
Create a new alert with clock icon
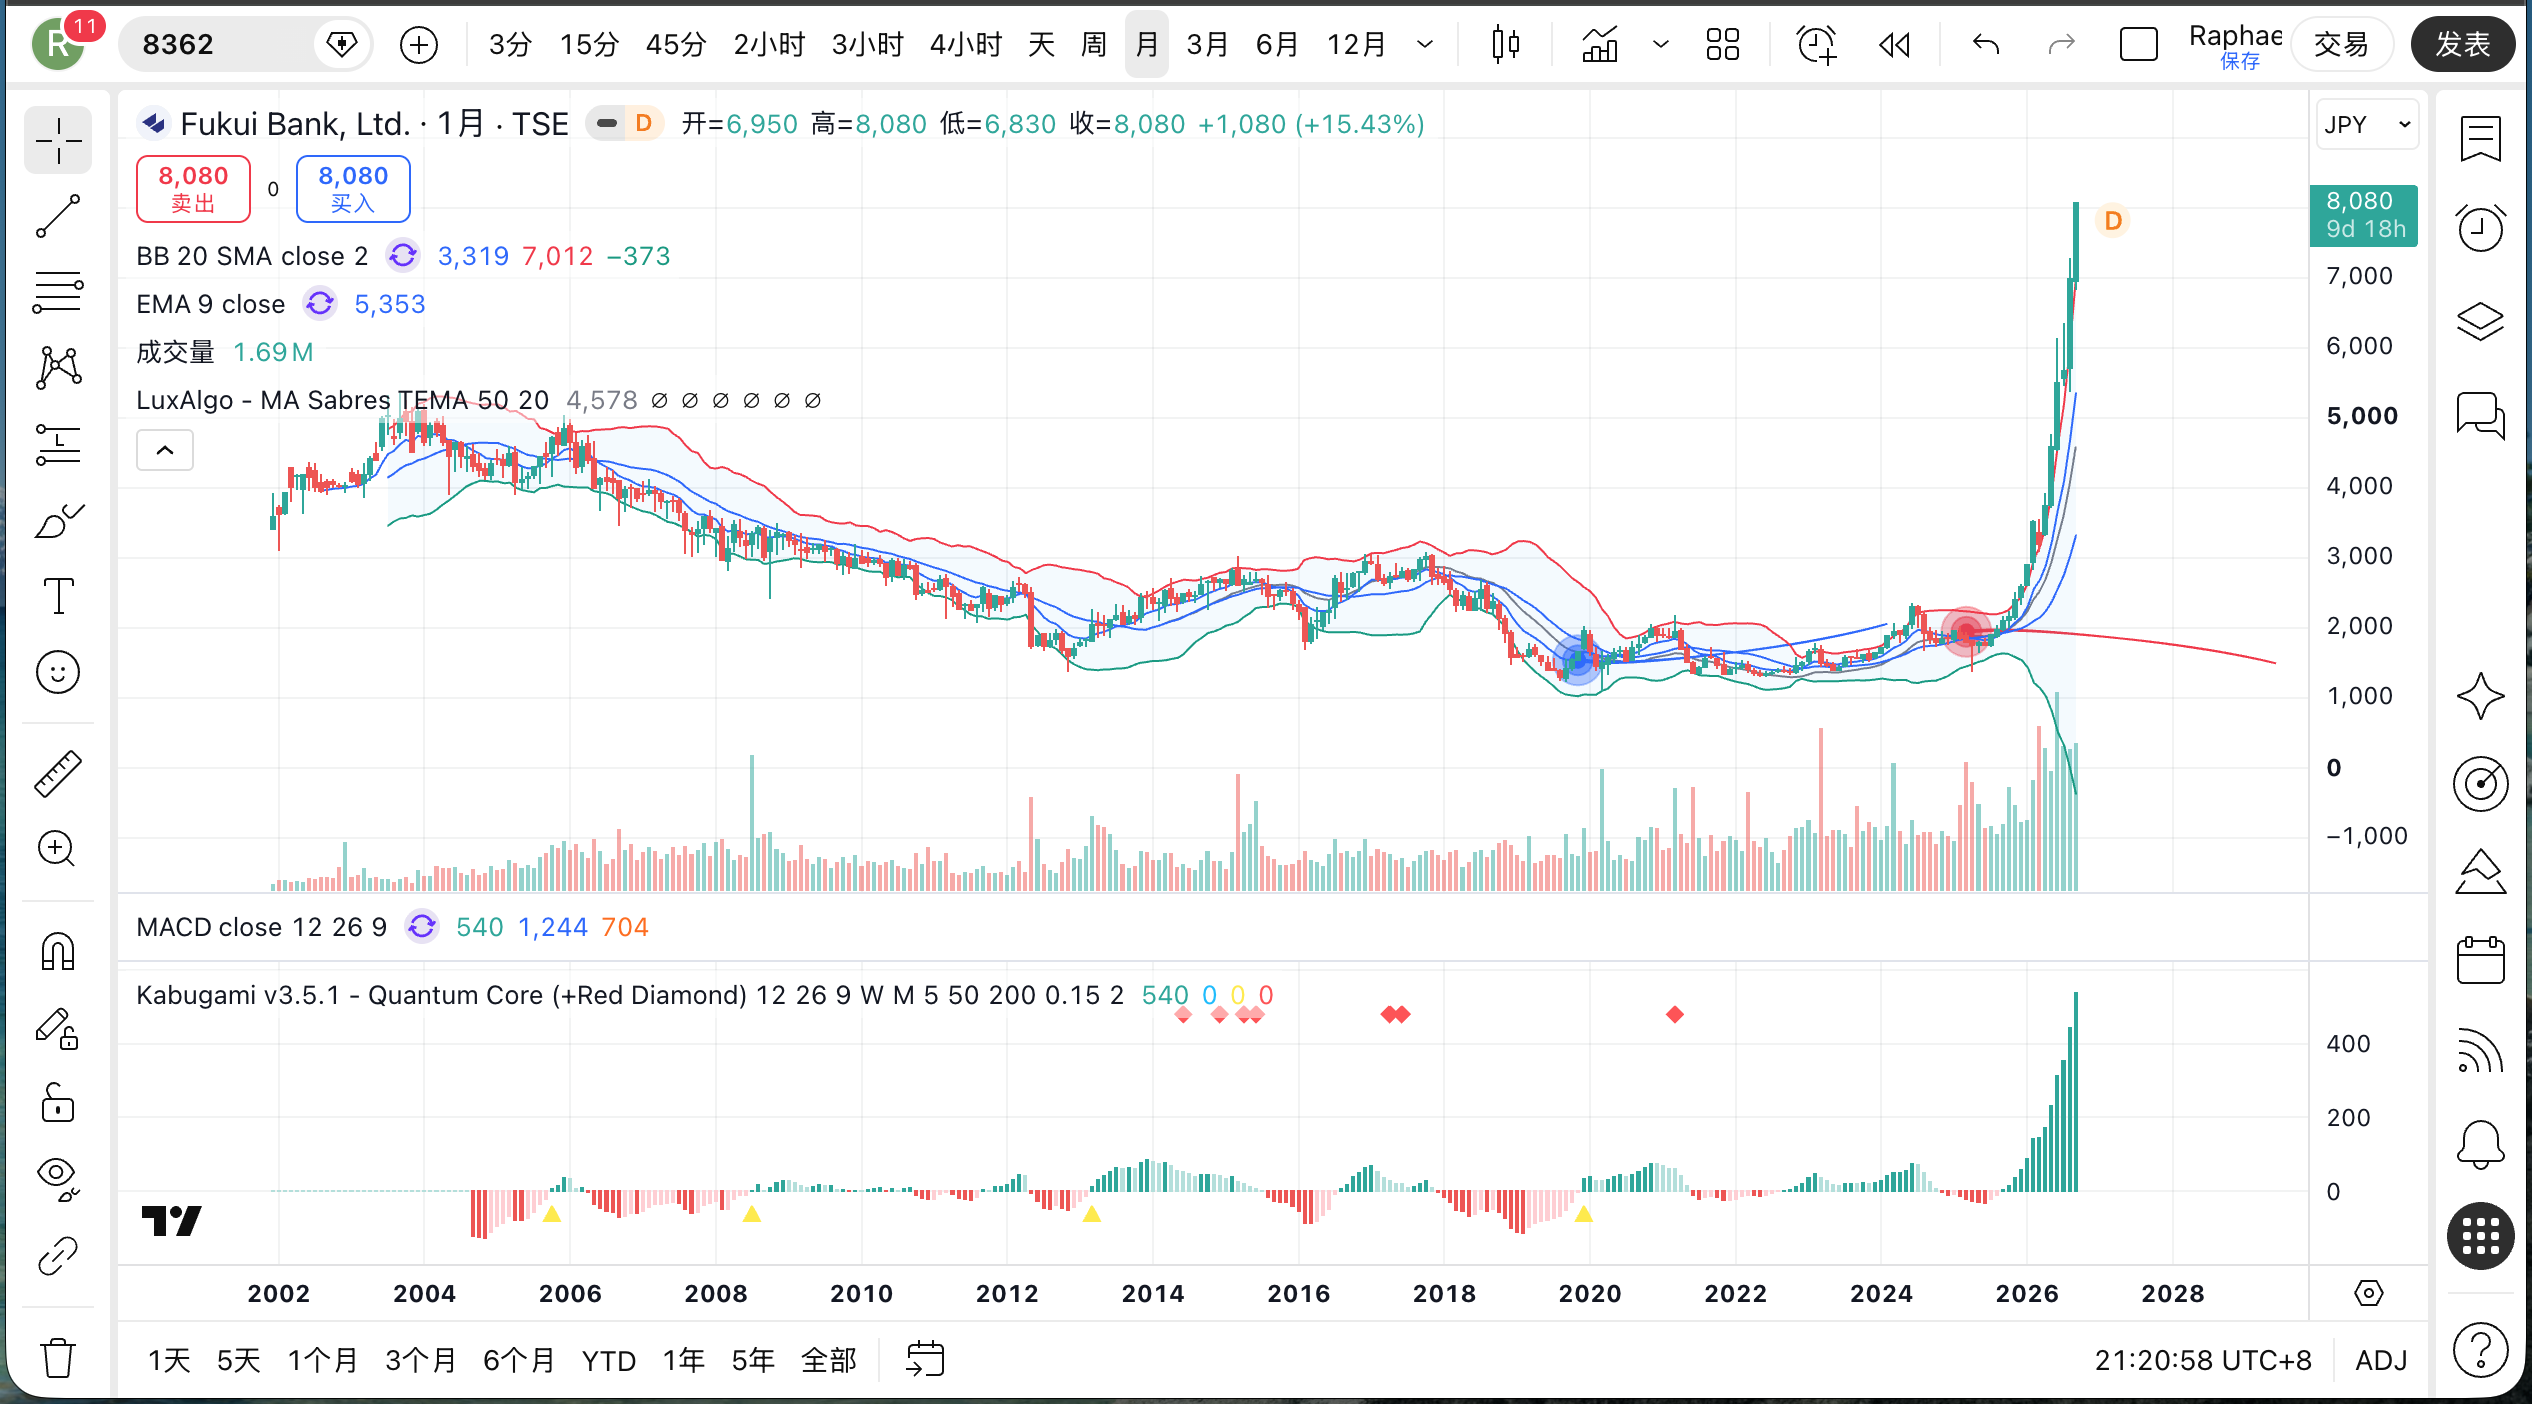[1816, 44]
